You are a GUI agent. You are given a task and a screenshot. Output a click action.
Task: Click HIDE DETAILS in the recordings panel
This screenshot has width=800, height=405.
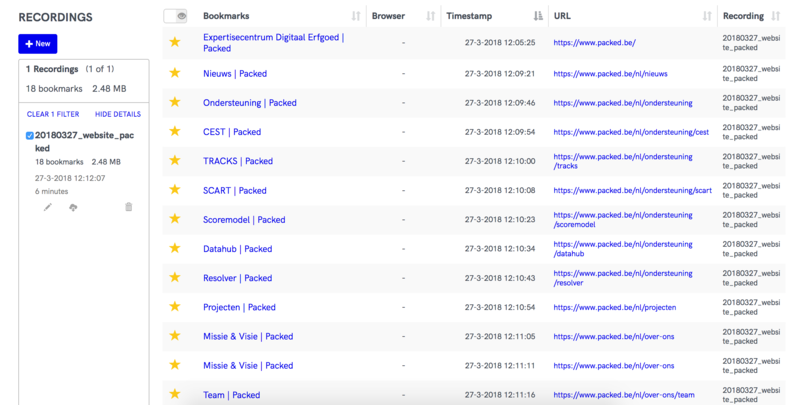tap(118, 115)
